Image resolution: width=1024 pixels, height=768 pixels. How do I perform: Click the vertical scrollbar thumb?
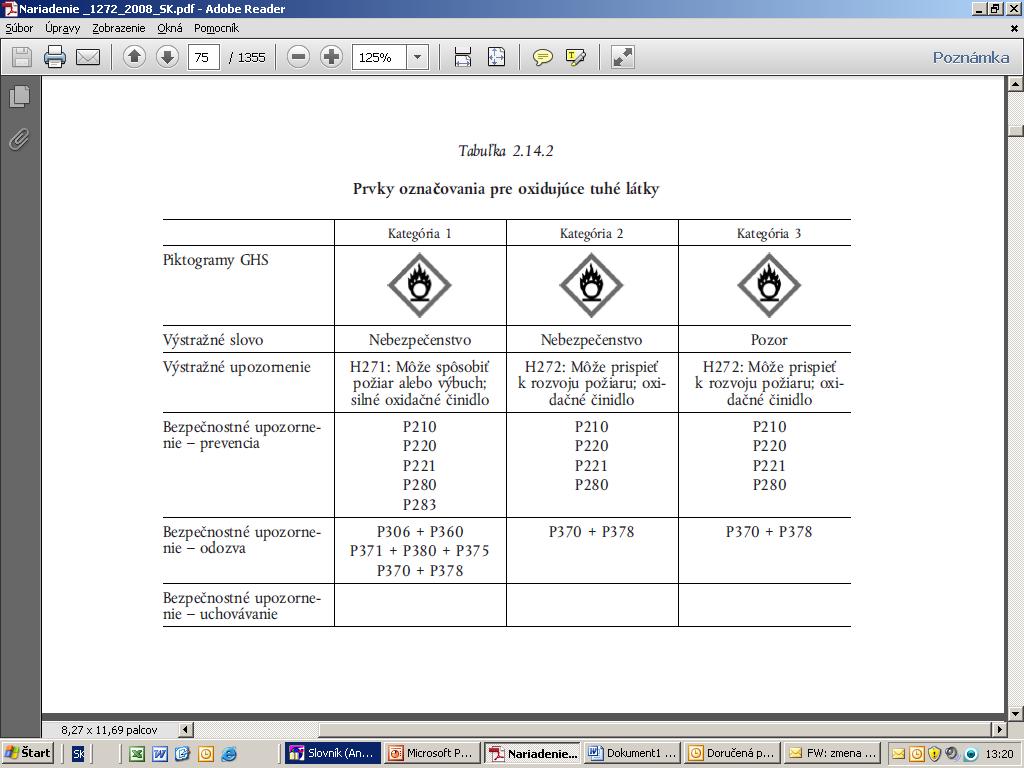coord(1016,130)
